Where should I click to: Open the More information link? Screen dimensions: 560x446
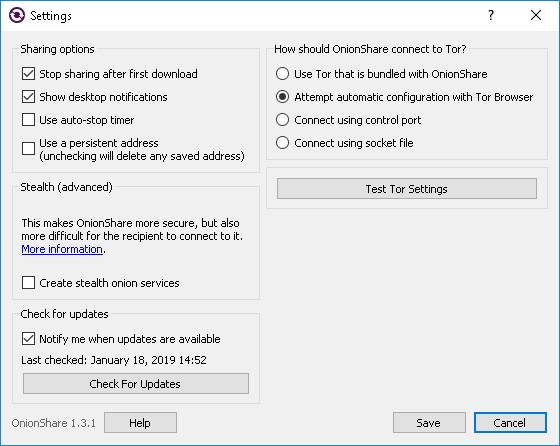coord(62,249)
